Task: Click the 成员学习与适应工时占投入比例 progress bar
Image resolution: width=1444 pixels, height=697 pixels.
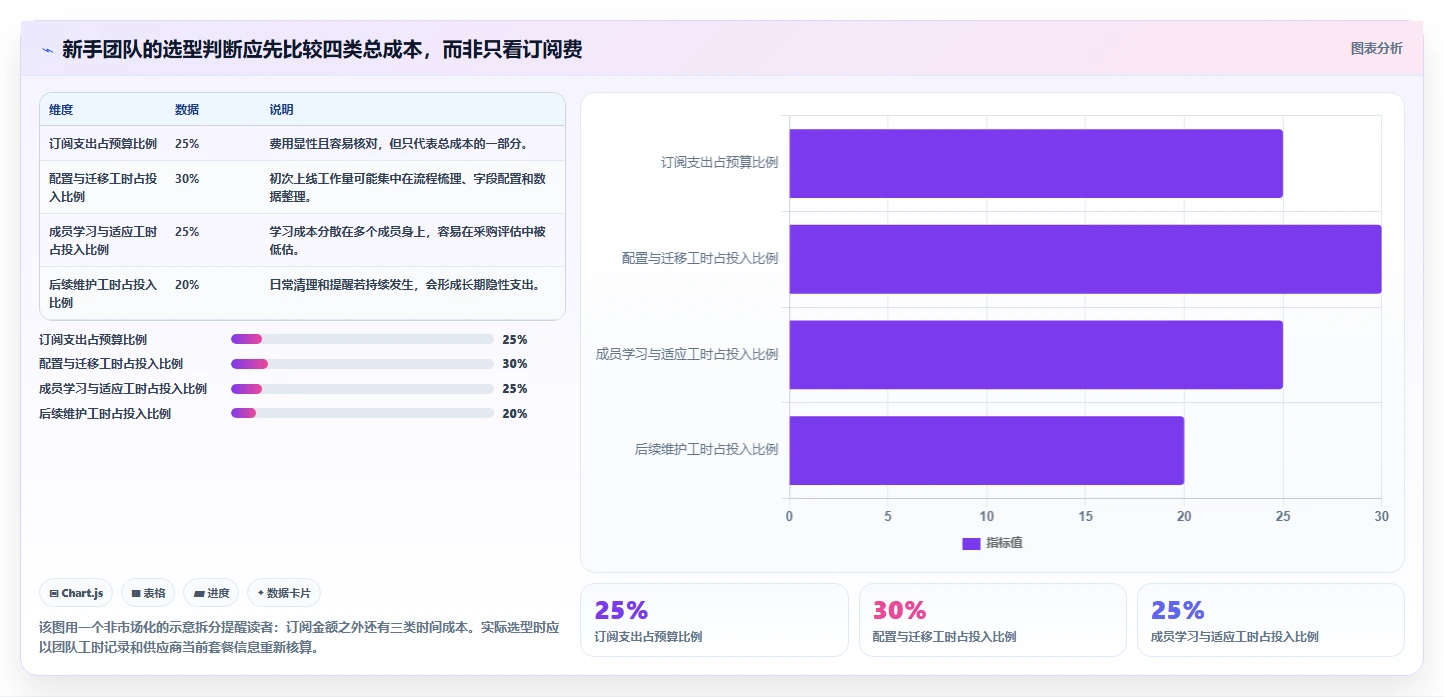Action: (x=362, y=389)
